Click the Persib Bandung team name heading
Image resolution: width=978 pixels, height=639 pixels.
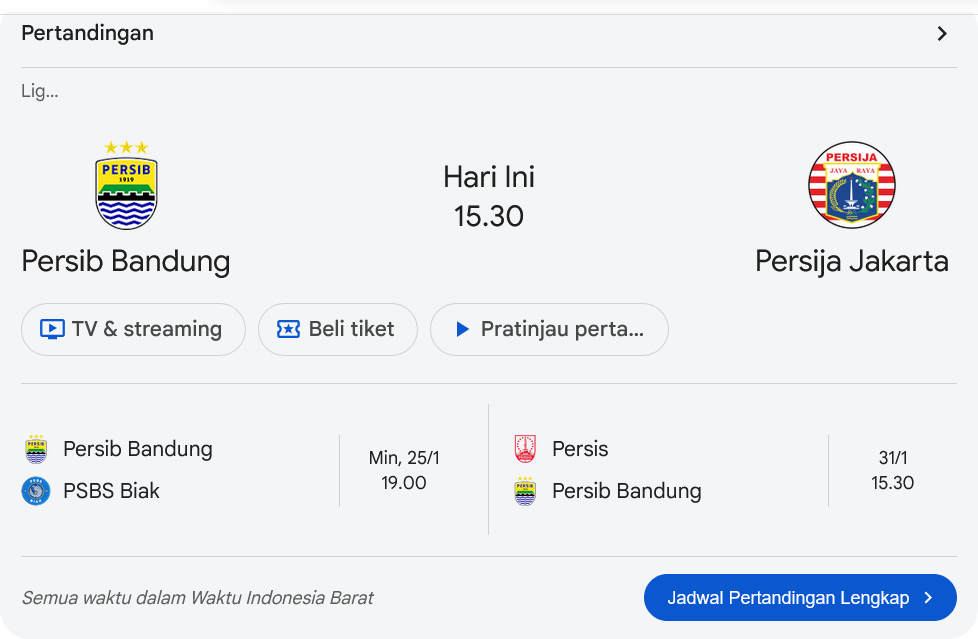tap(126, 261)
